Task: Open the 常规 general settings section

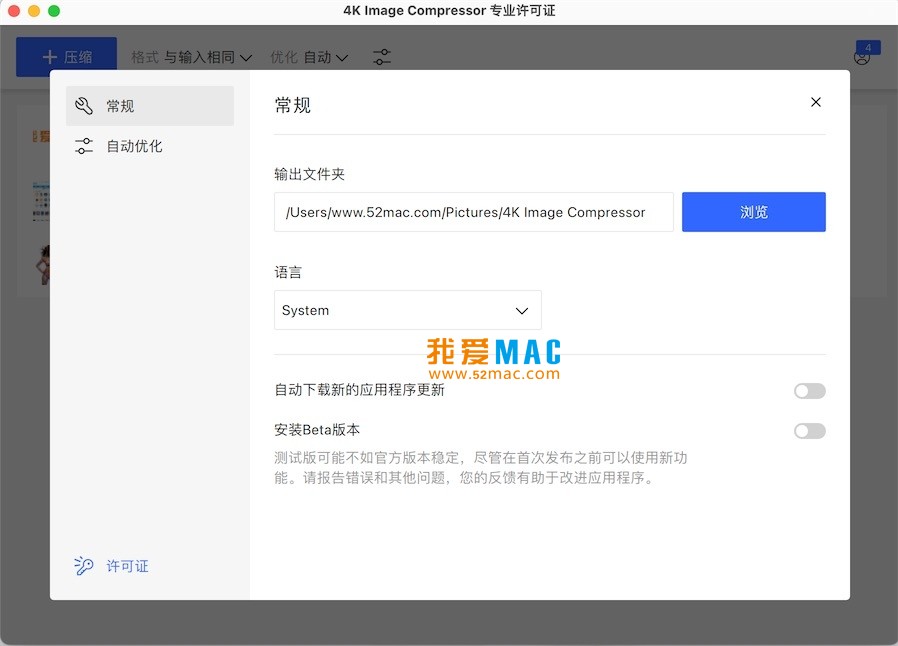Action: click(x=149, y=106)
